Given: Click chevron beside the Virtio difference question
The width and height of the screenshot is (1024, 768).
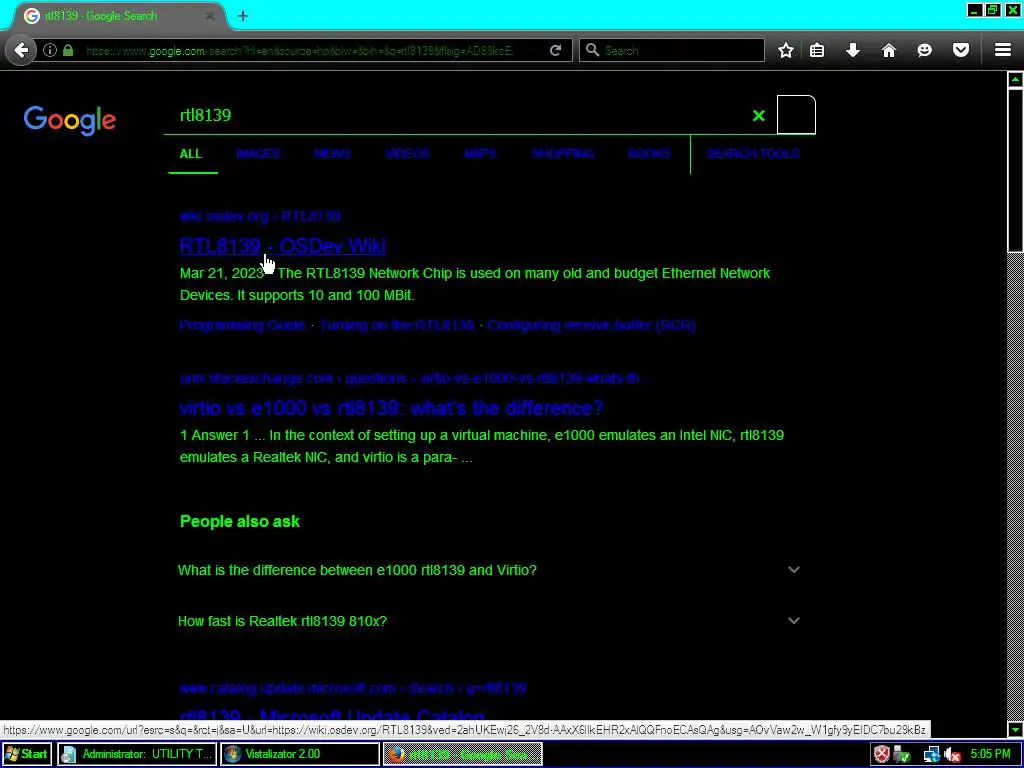Looking at the screenshot, I should [793, 569].
